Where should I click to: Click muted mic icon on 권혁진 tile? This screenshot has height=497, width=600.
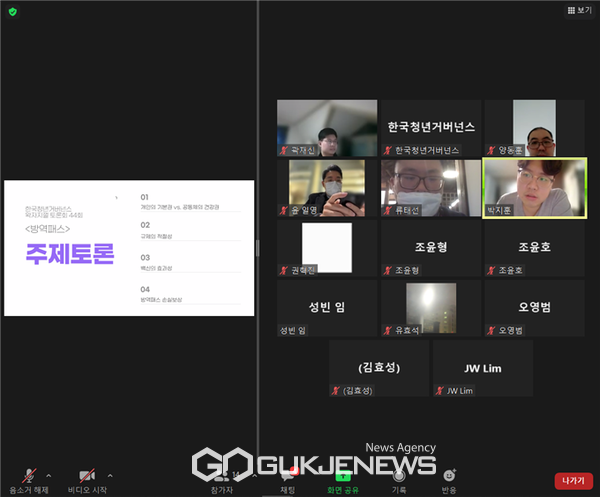coord(284,270)
